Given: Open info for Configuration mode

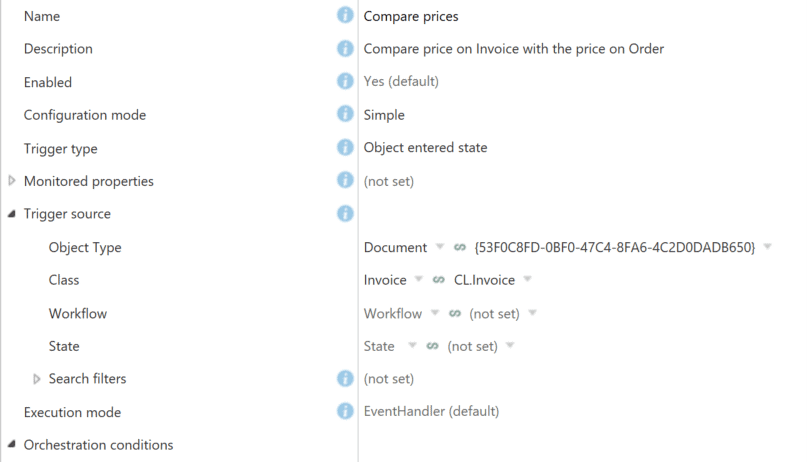Looking at the screenshot, I should 345,114.
